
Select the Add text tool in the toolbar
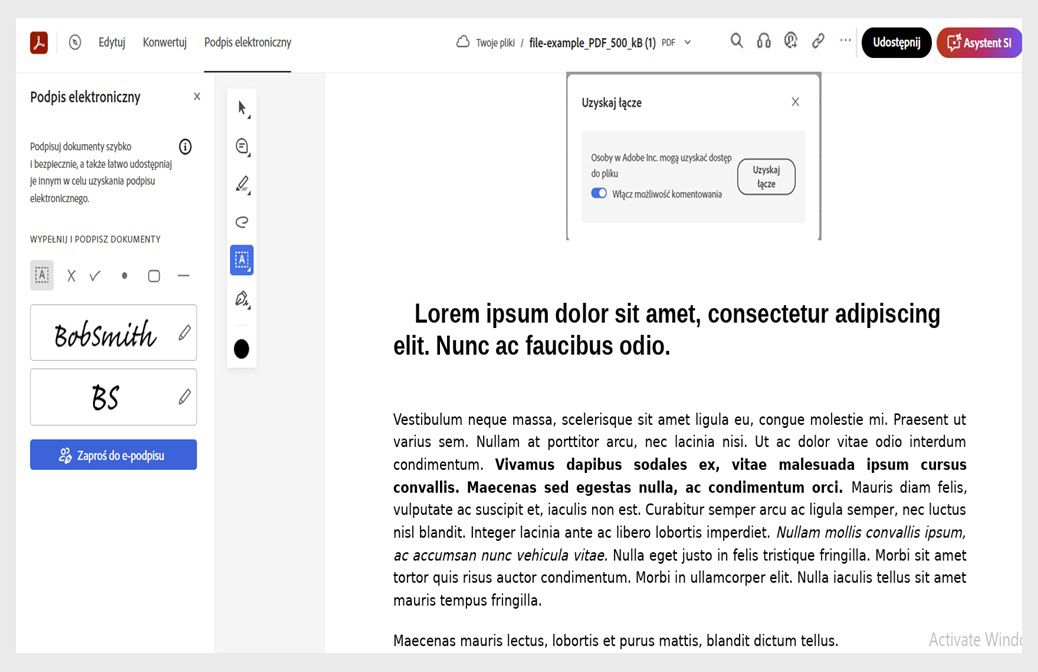tap(241, 259)
